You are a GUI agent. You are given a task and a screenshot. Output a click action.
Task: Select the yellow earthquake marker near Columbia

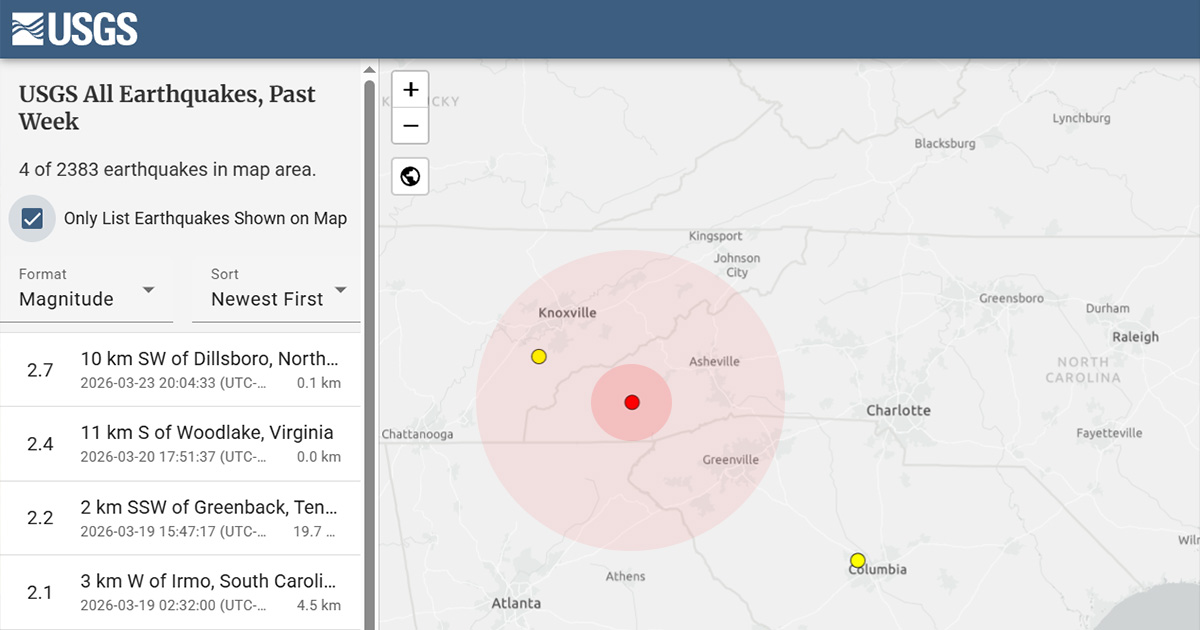857,560
